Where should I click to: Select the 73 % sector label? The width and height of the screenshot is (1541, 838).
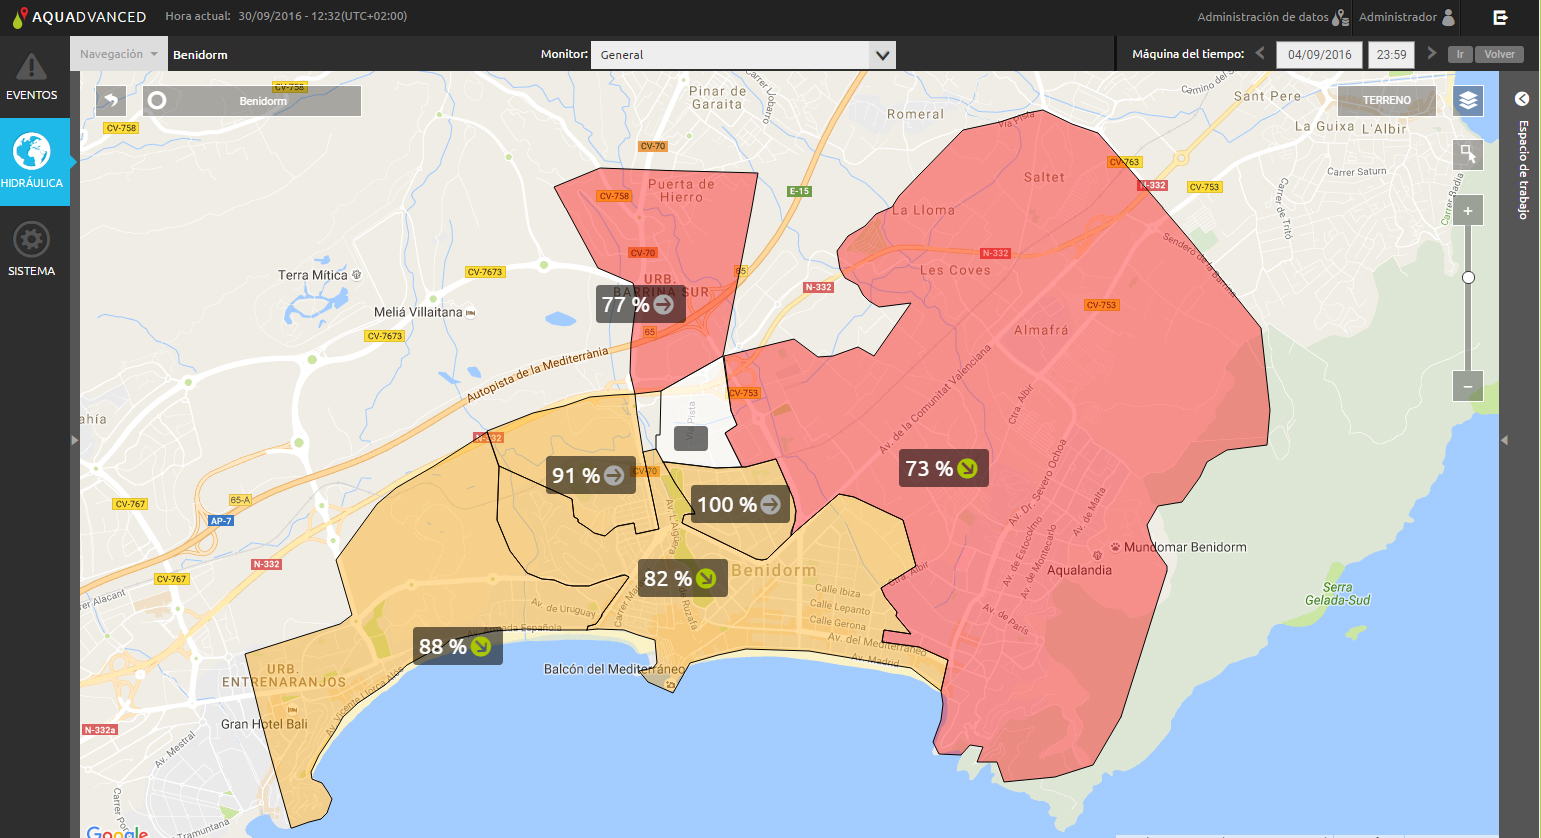coord(942,469)
